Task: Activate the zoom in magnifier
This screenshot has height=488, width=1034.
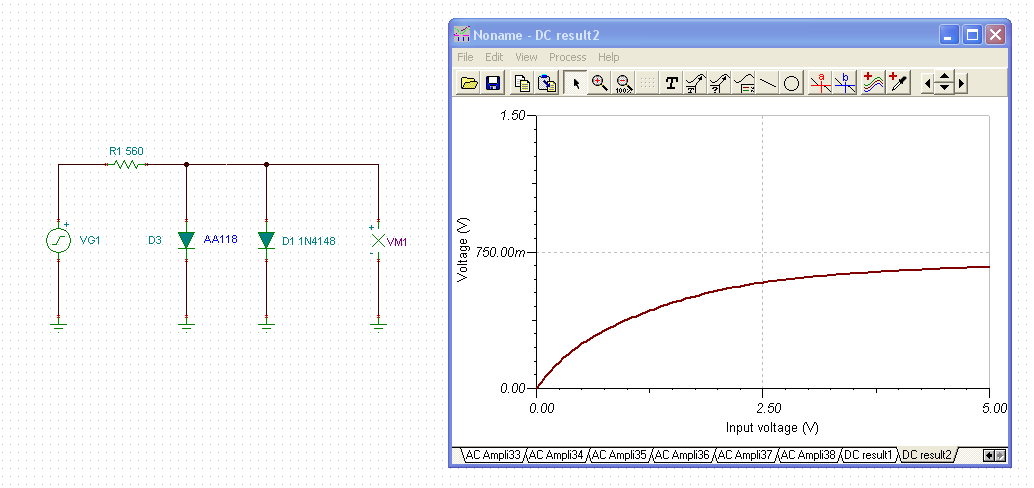Action: [599, 83]
